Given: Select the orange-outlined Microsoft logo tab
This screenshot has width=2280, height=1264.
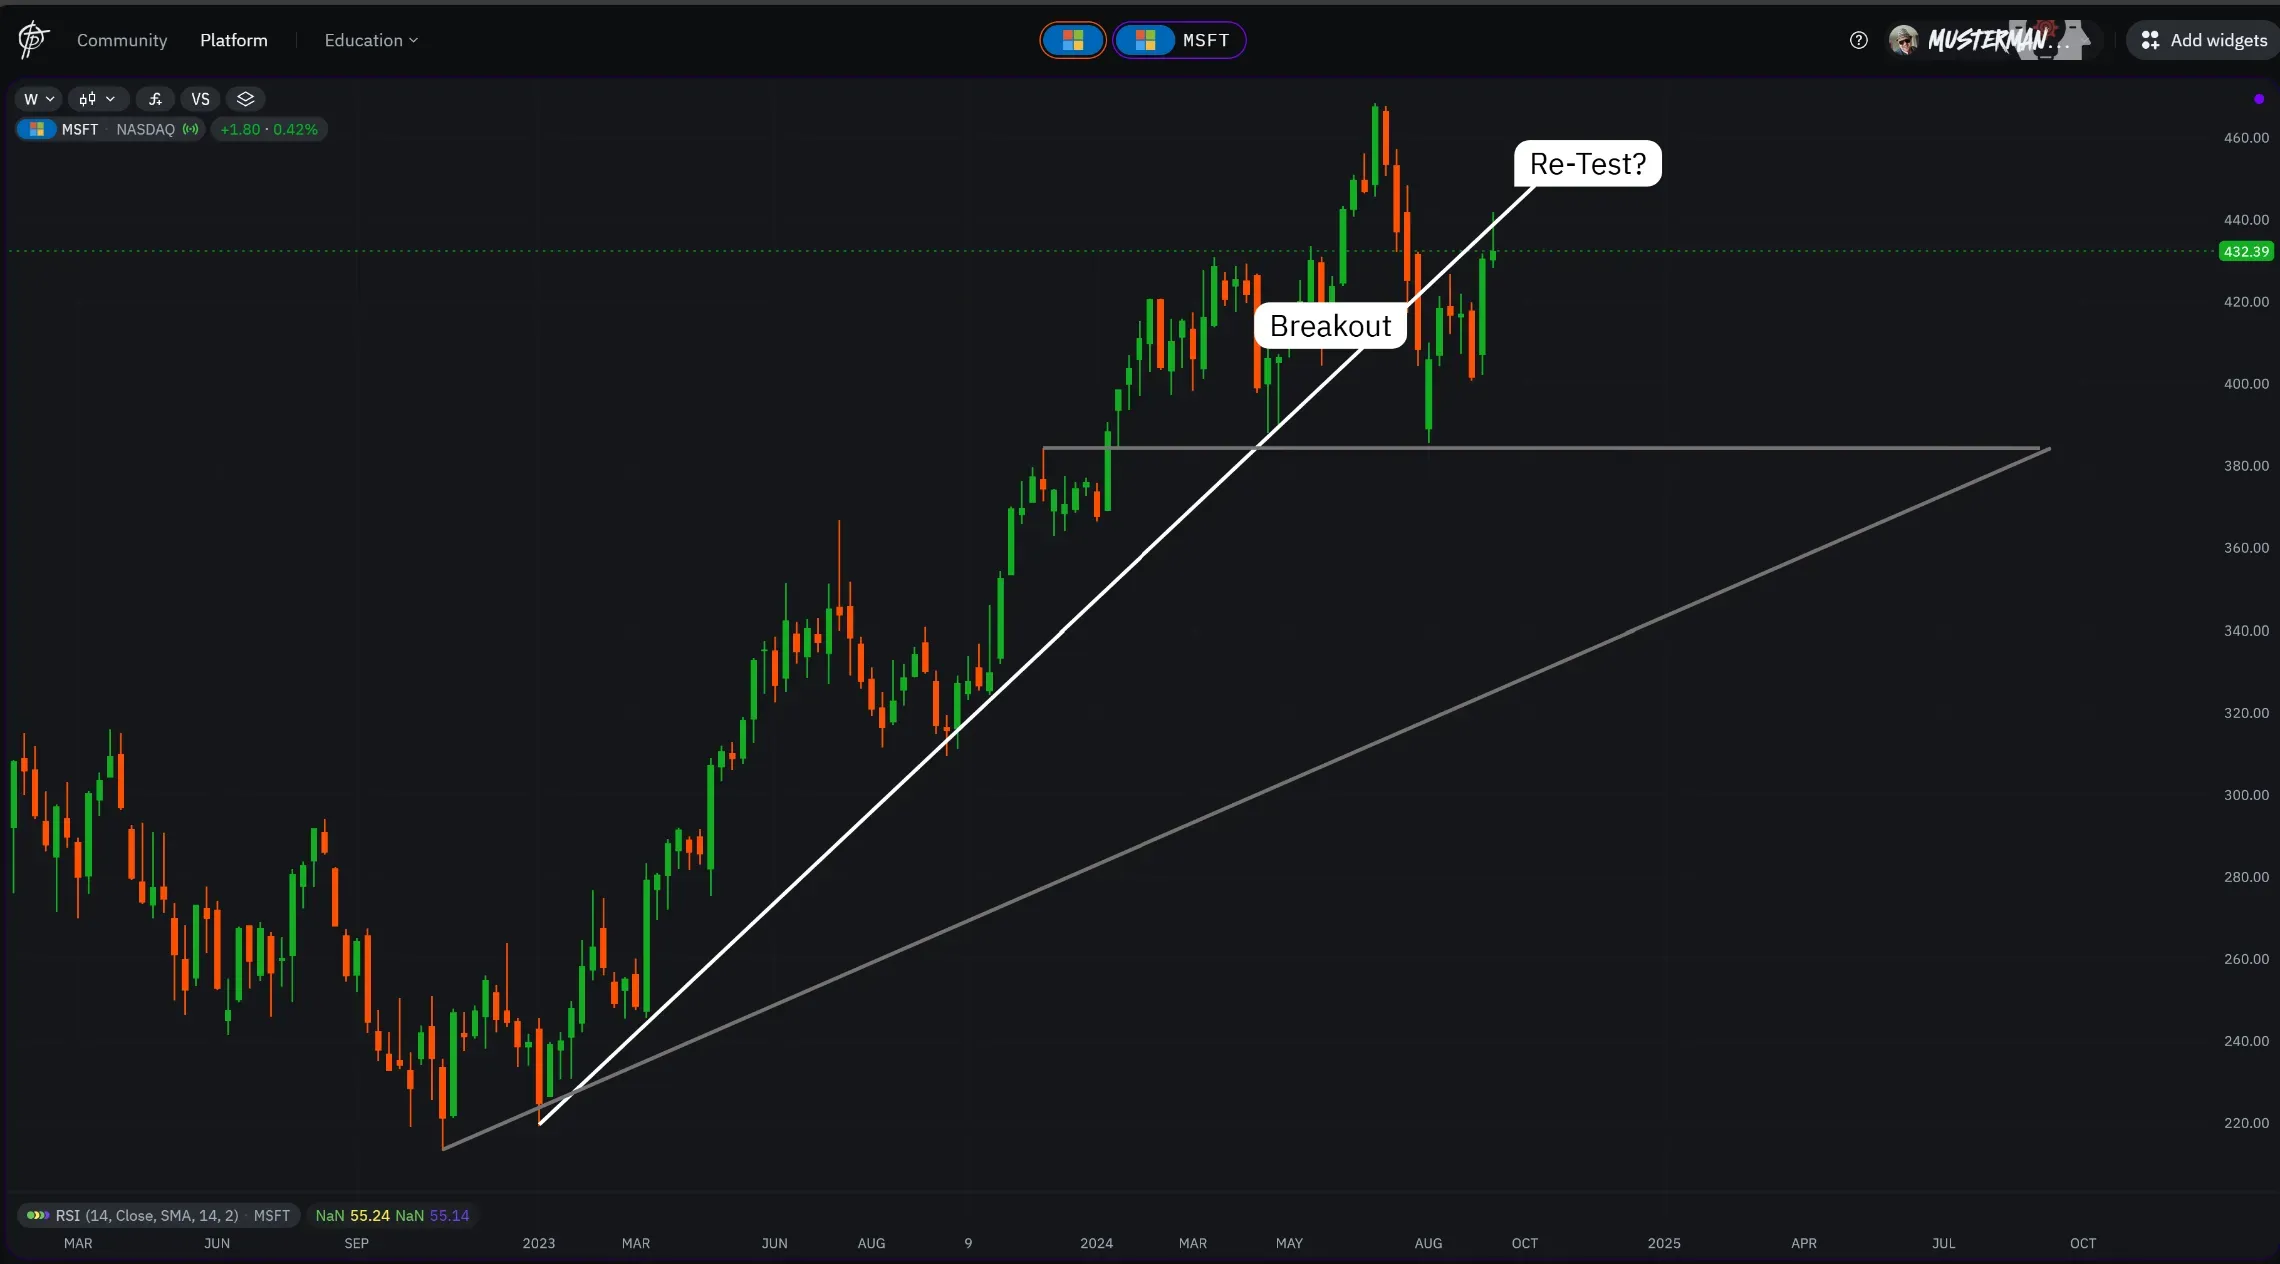Looking at the screenshot, I should tap(1073, 40).
